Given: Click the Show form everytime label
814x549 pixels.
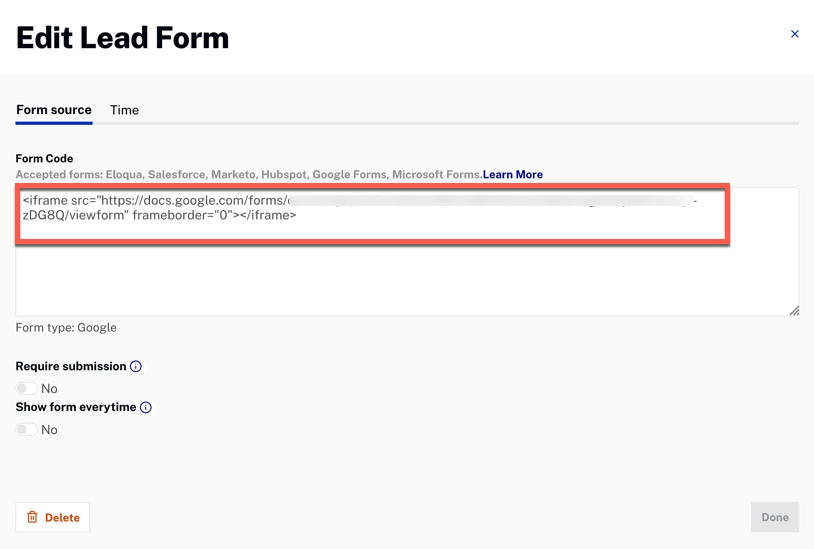Looking at the screenshot, I should [76, 408].
